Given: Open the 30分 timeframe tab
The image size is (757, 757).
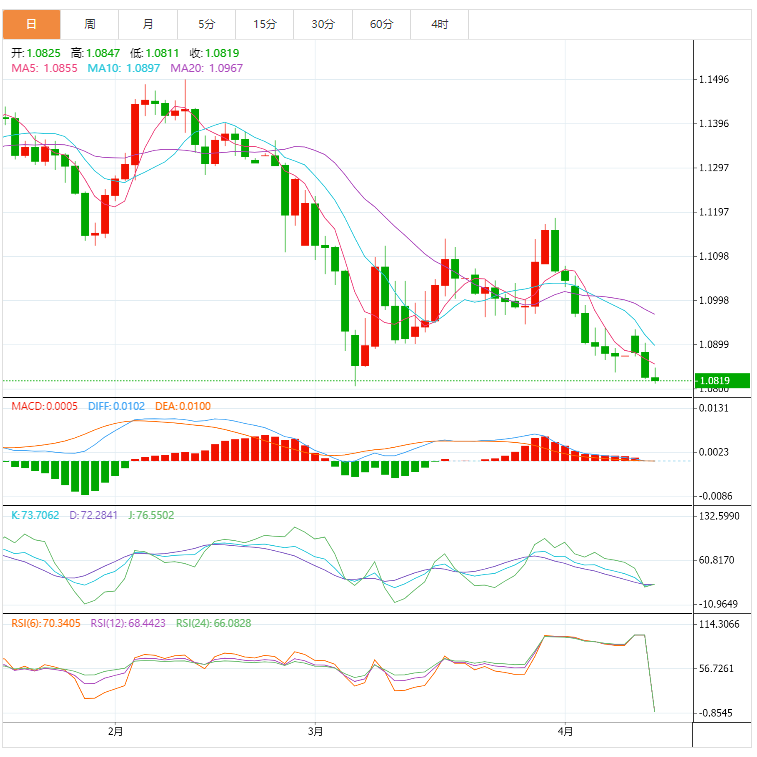Looking at the screenshot, I should pyautogui.click(x=323, y=24).
